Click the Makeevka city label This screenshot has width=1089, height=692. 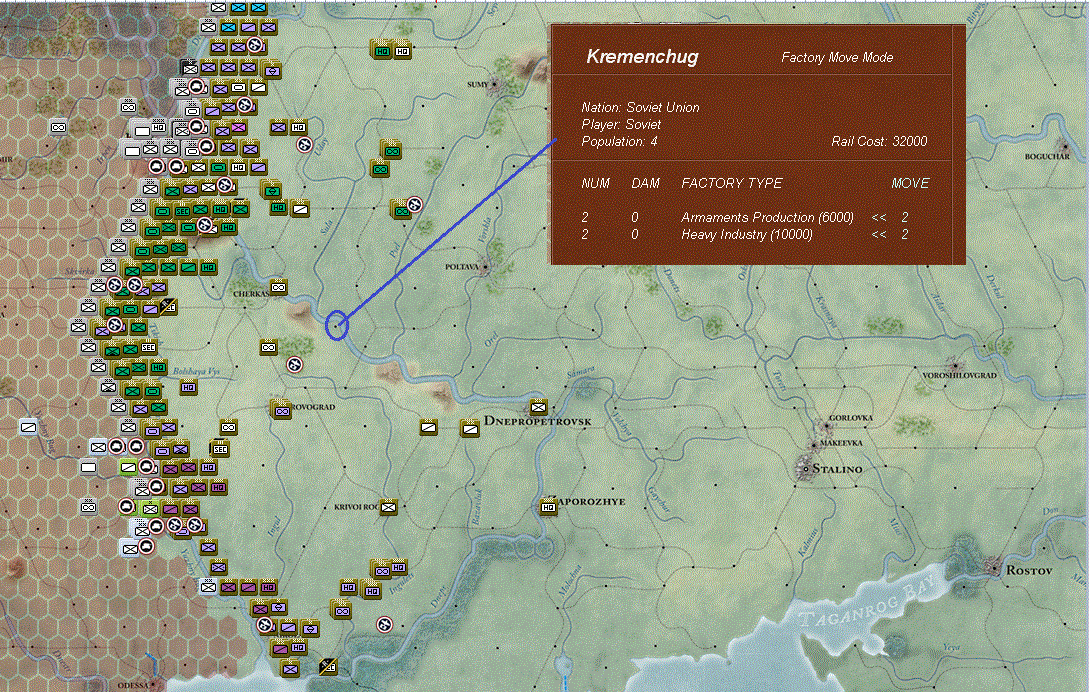(841, 443)
